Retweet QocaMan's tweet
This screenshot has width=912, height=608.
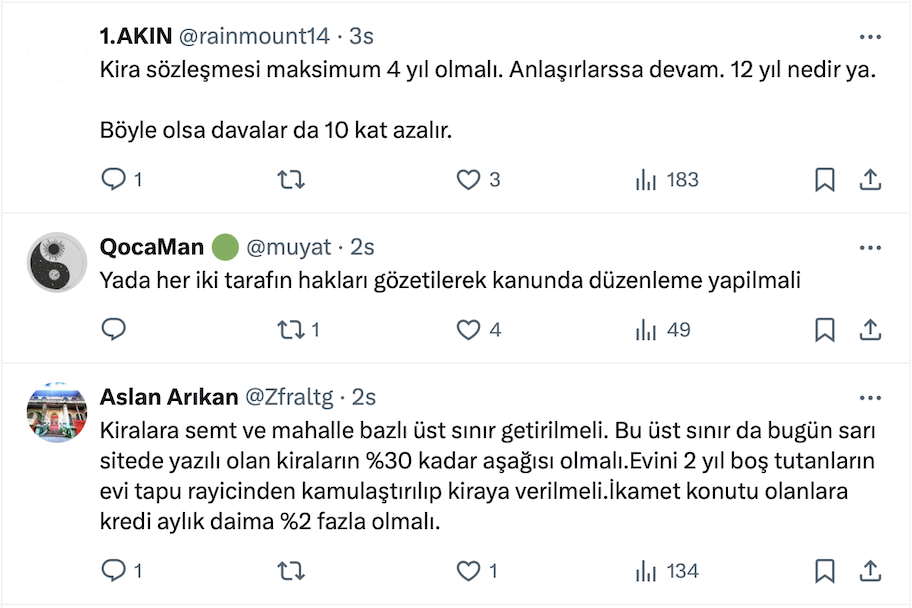point(291,329)
